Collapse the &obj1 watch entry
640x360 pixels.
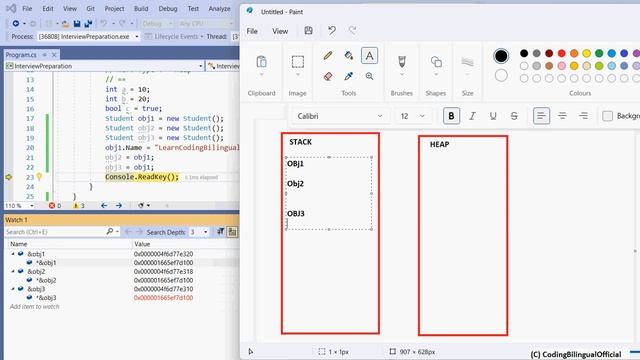13,254
